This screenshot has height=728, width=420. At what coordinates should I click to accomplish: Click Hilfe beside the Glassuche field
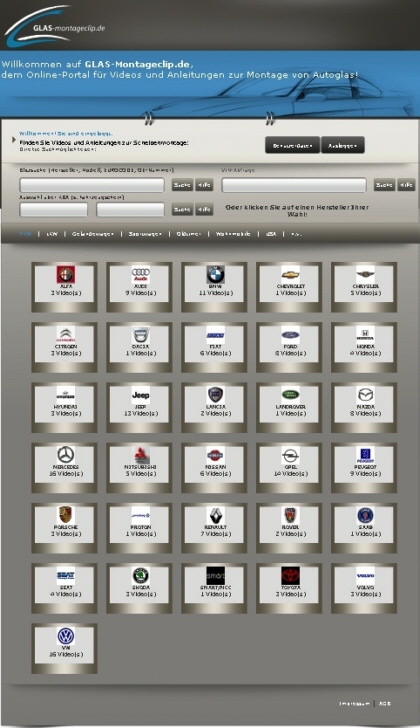204,185
